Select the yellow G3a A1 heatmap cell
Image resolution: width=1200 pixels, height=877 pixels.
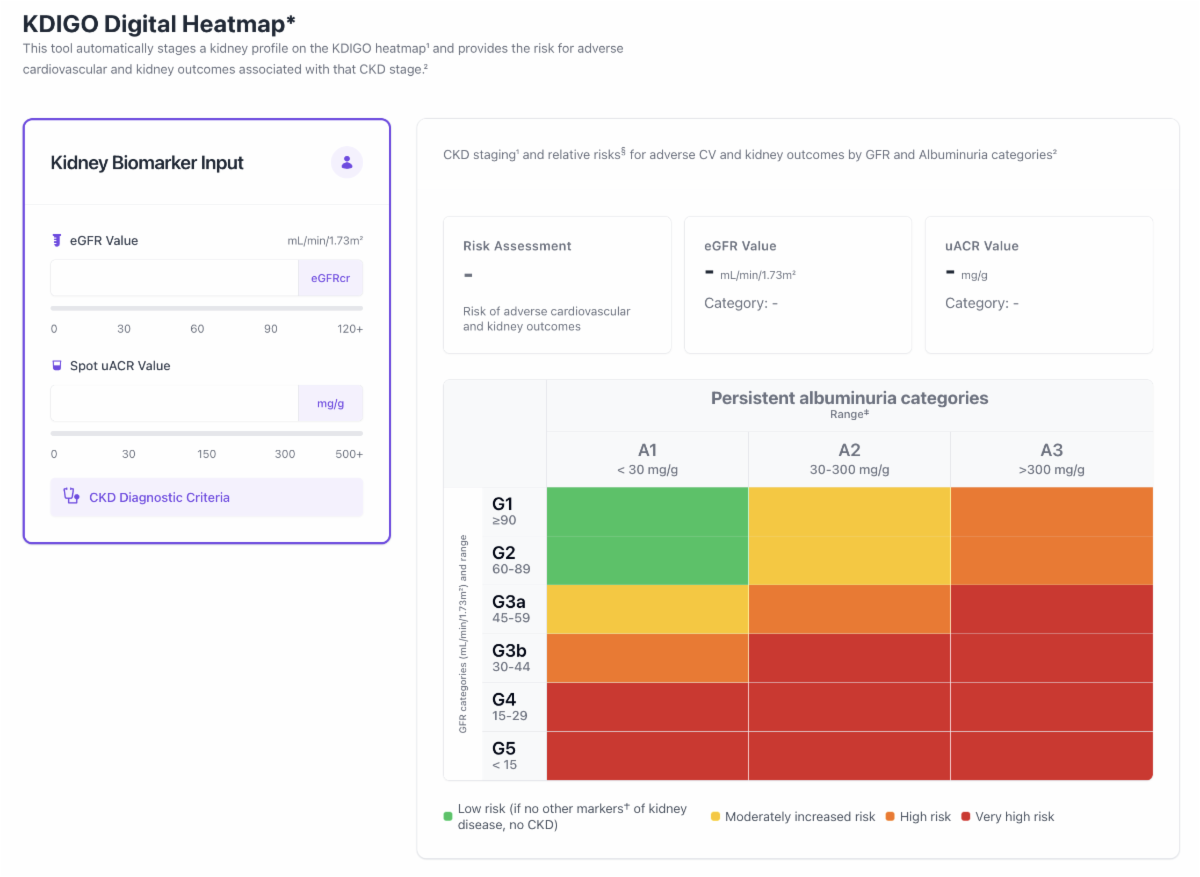[x=647, y=609]
